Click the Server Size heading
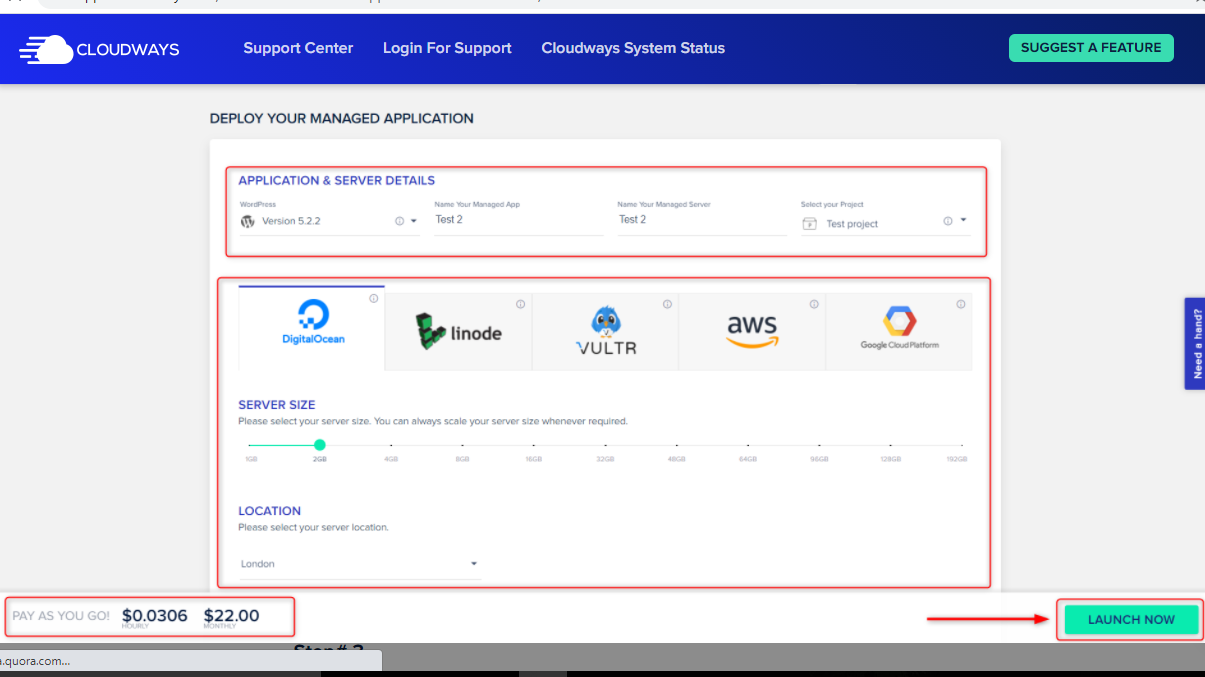Viewport: 1205px width, 677px height. coord(277,405)
